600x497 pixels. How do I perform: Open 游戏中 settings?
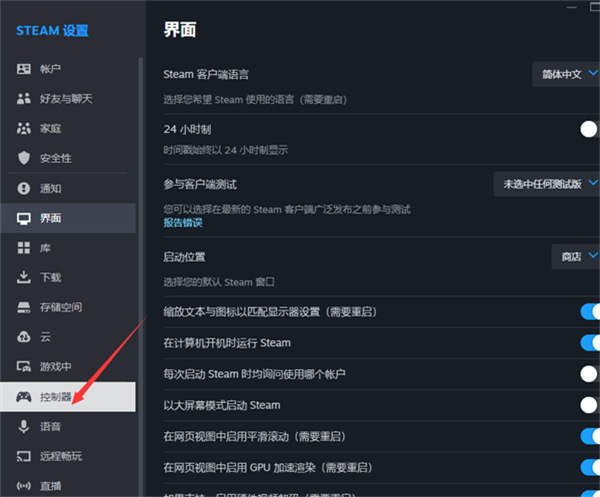coord(68,367)
